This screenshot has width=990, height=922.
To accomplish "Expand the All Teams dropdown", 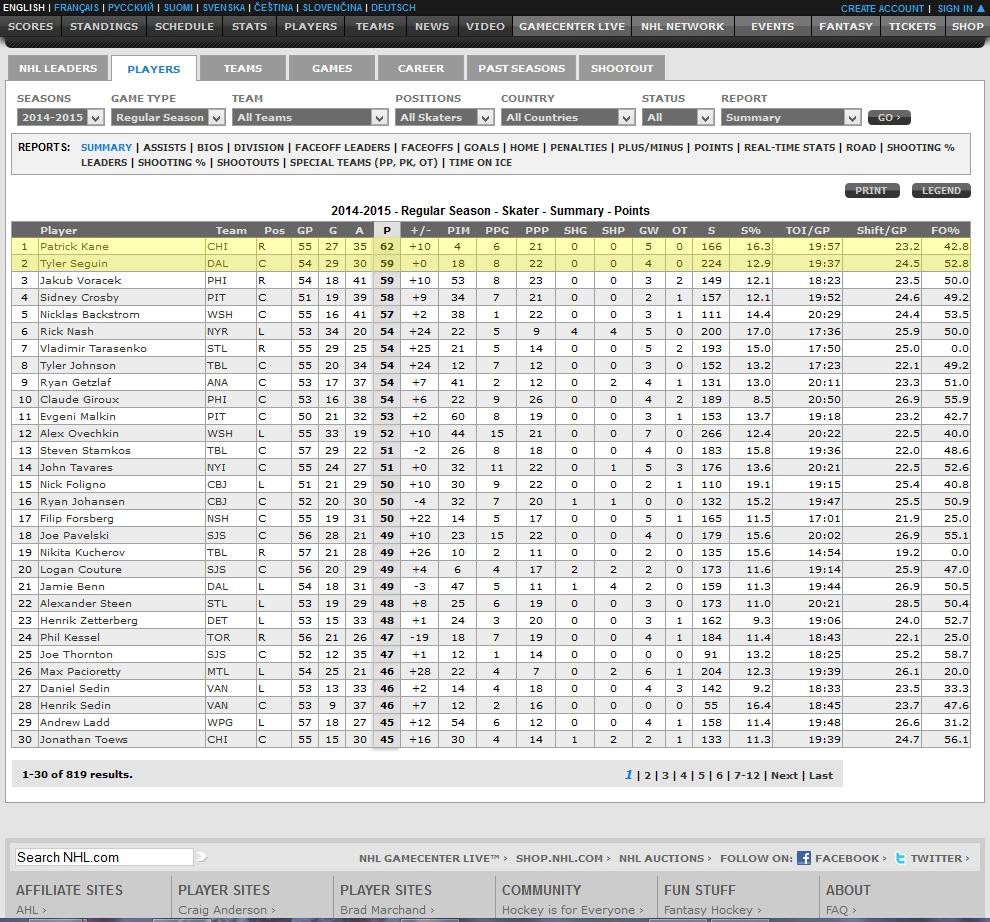I will pos(309,117).
